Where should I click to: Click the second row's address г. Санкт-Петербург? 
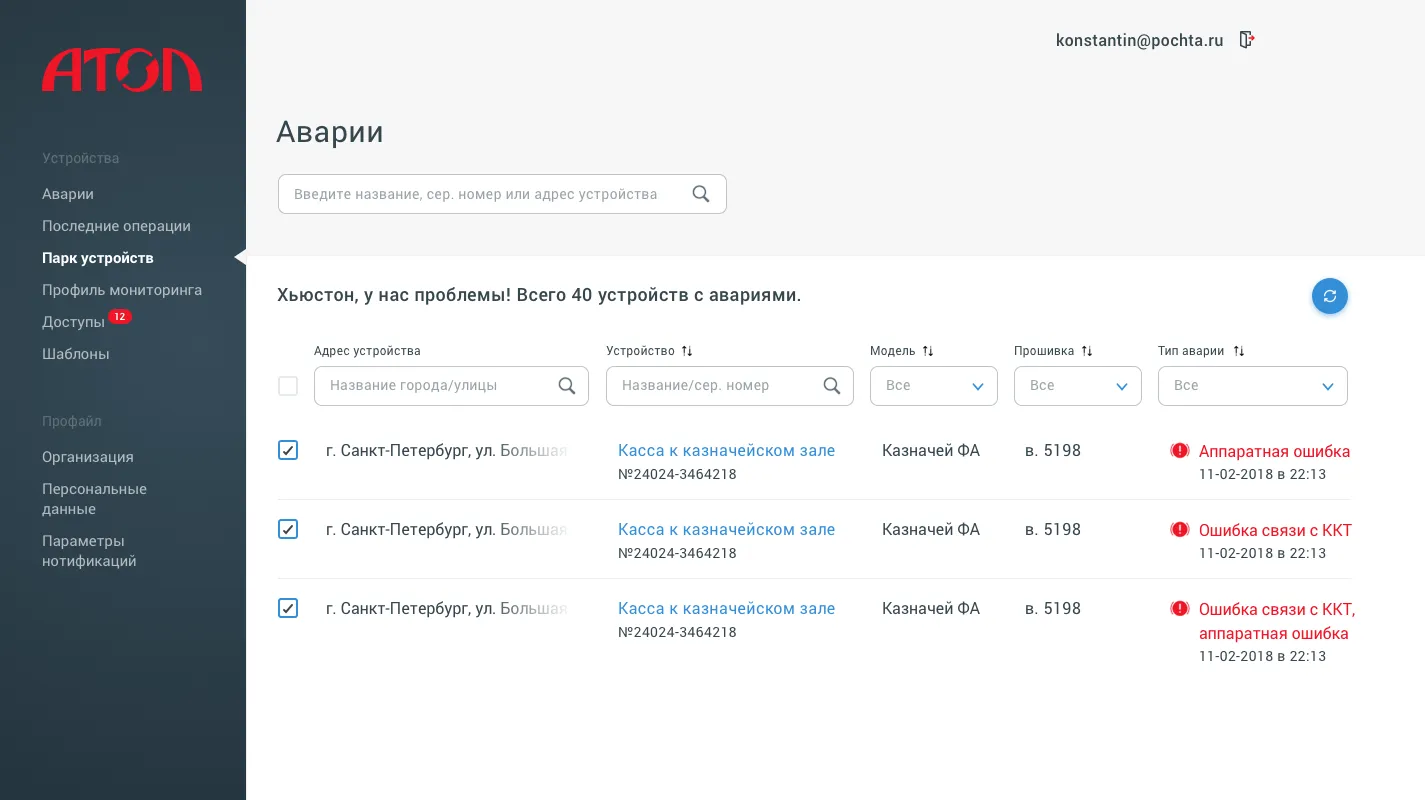[x=446, y=530]
